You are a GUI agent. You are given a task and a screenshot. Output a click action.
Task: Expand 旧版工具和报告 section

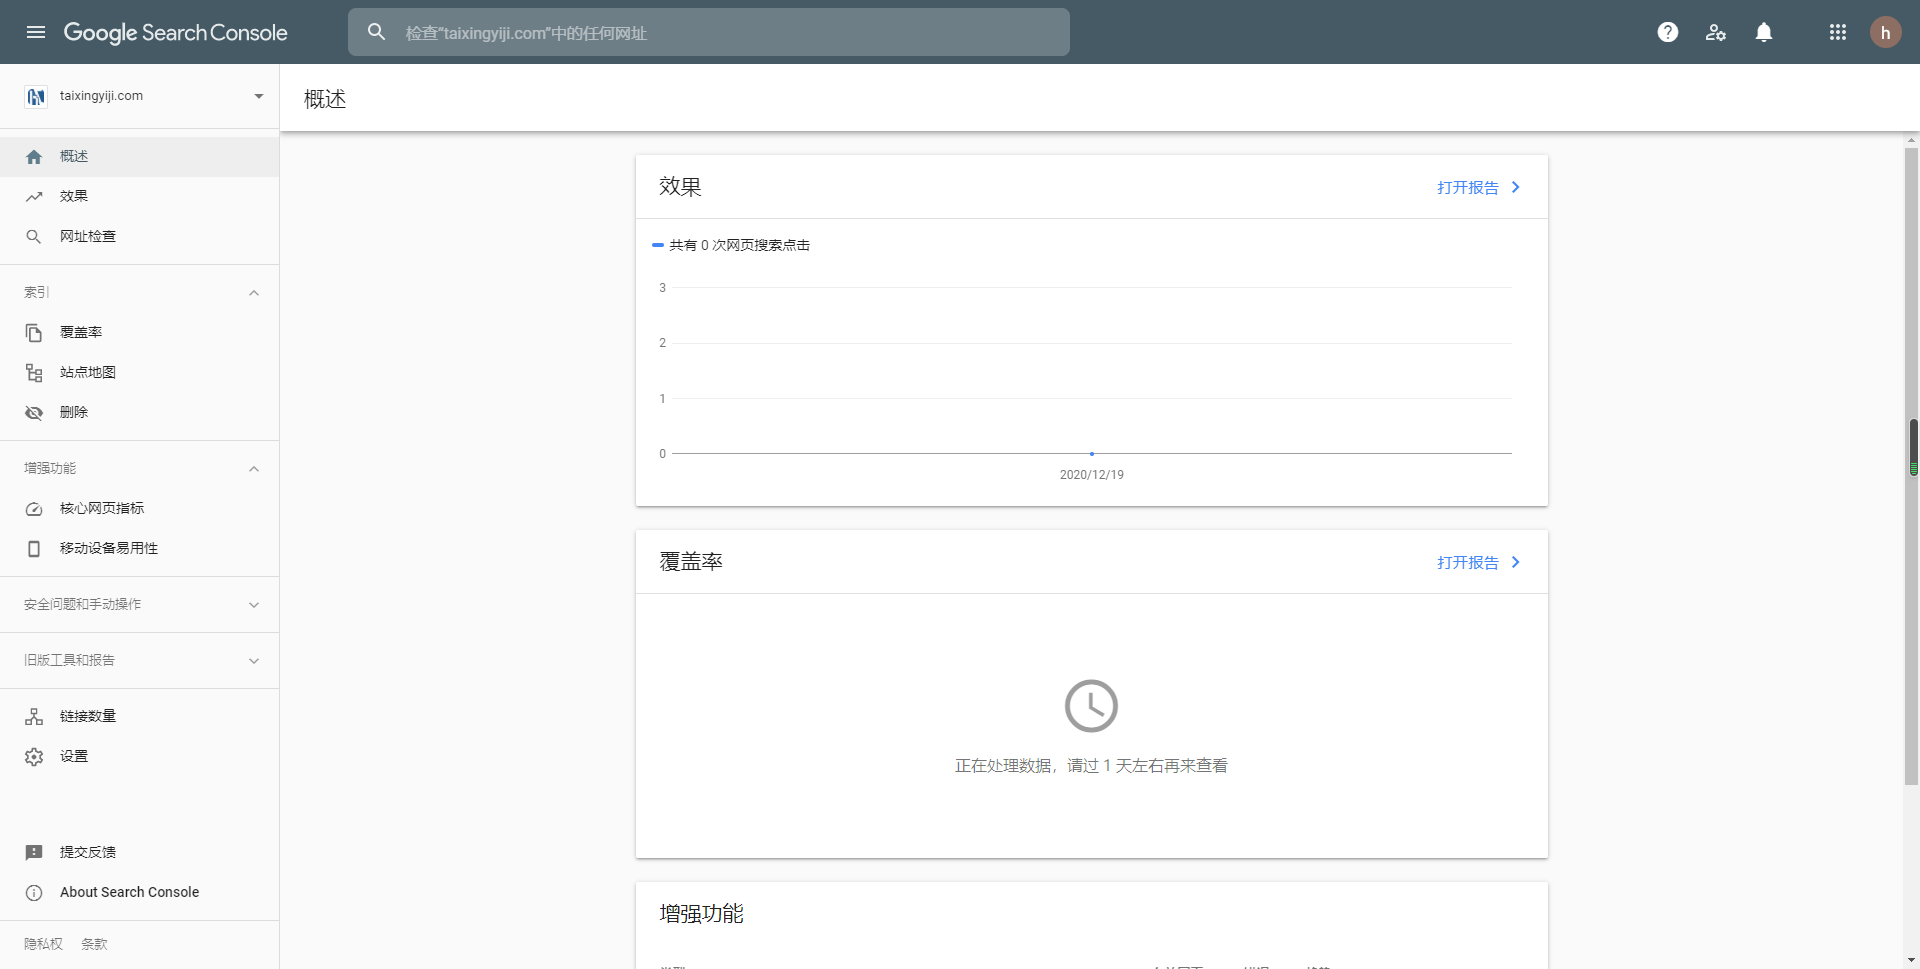click(x=139, y=660)
